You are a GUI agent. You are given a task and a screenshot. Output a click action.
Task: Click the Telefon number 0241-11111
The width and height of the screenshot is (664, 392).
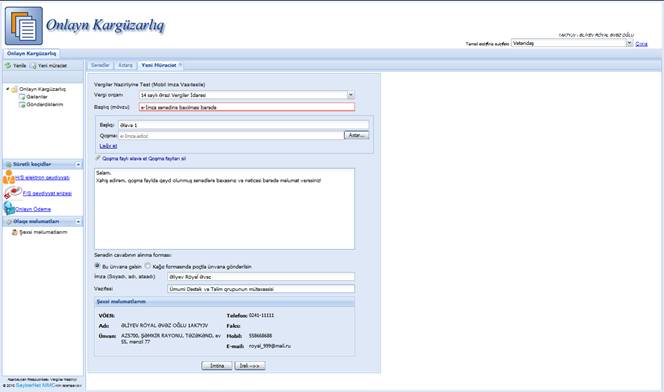[261, 316]
